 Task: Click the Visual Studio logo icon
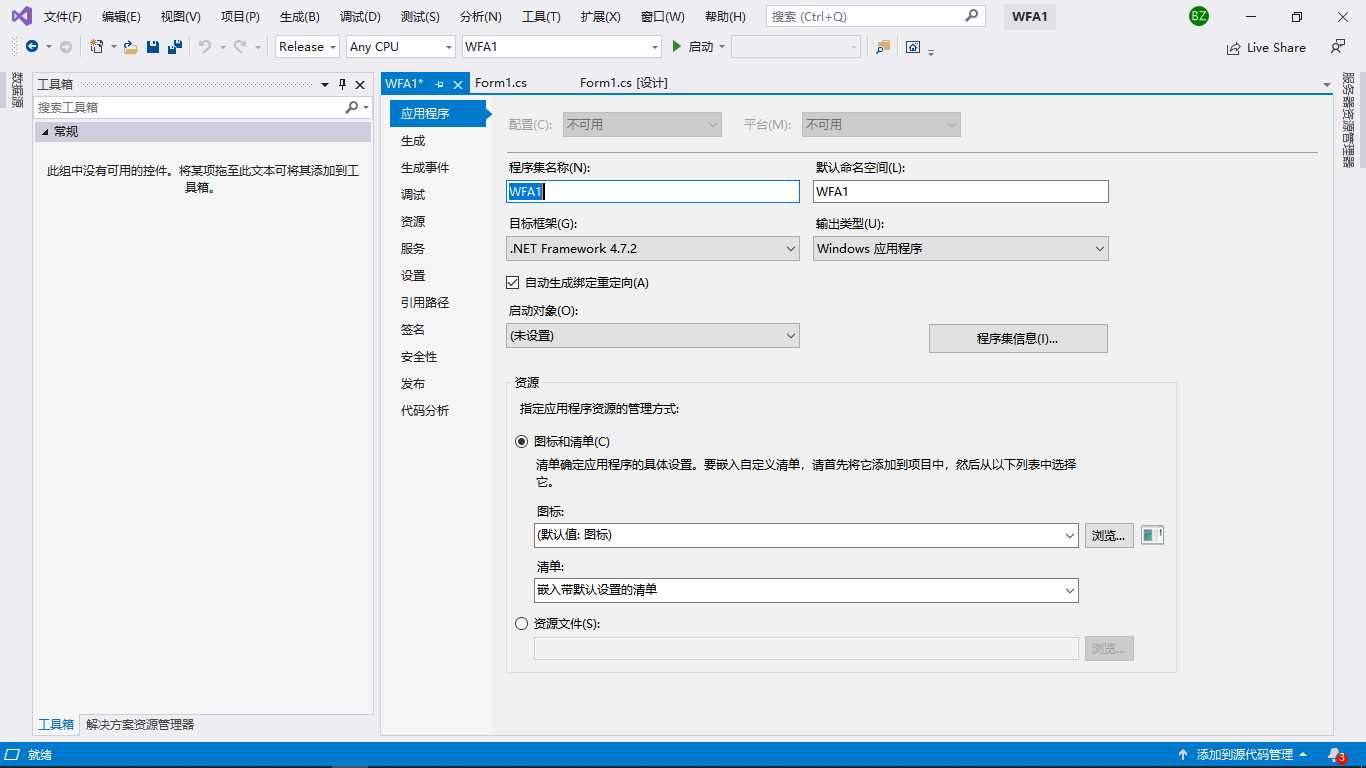tap(21, 16)
